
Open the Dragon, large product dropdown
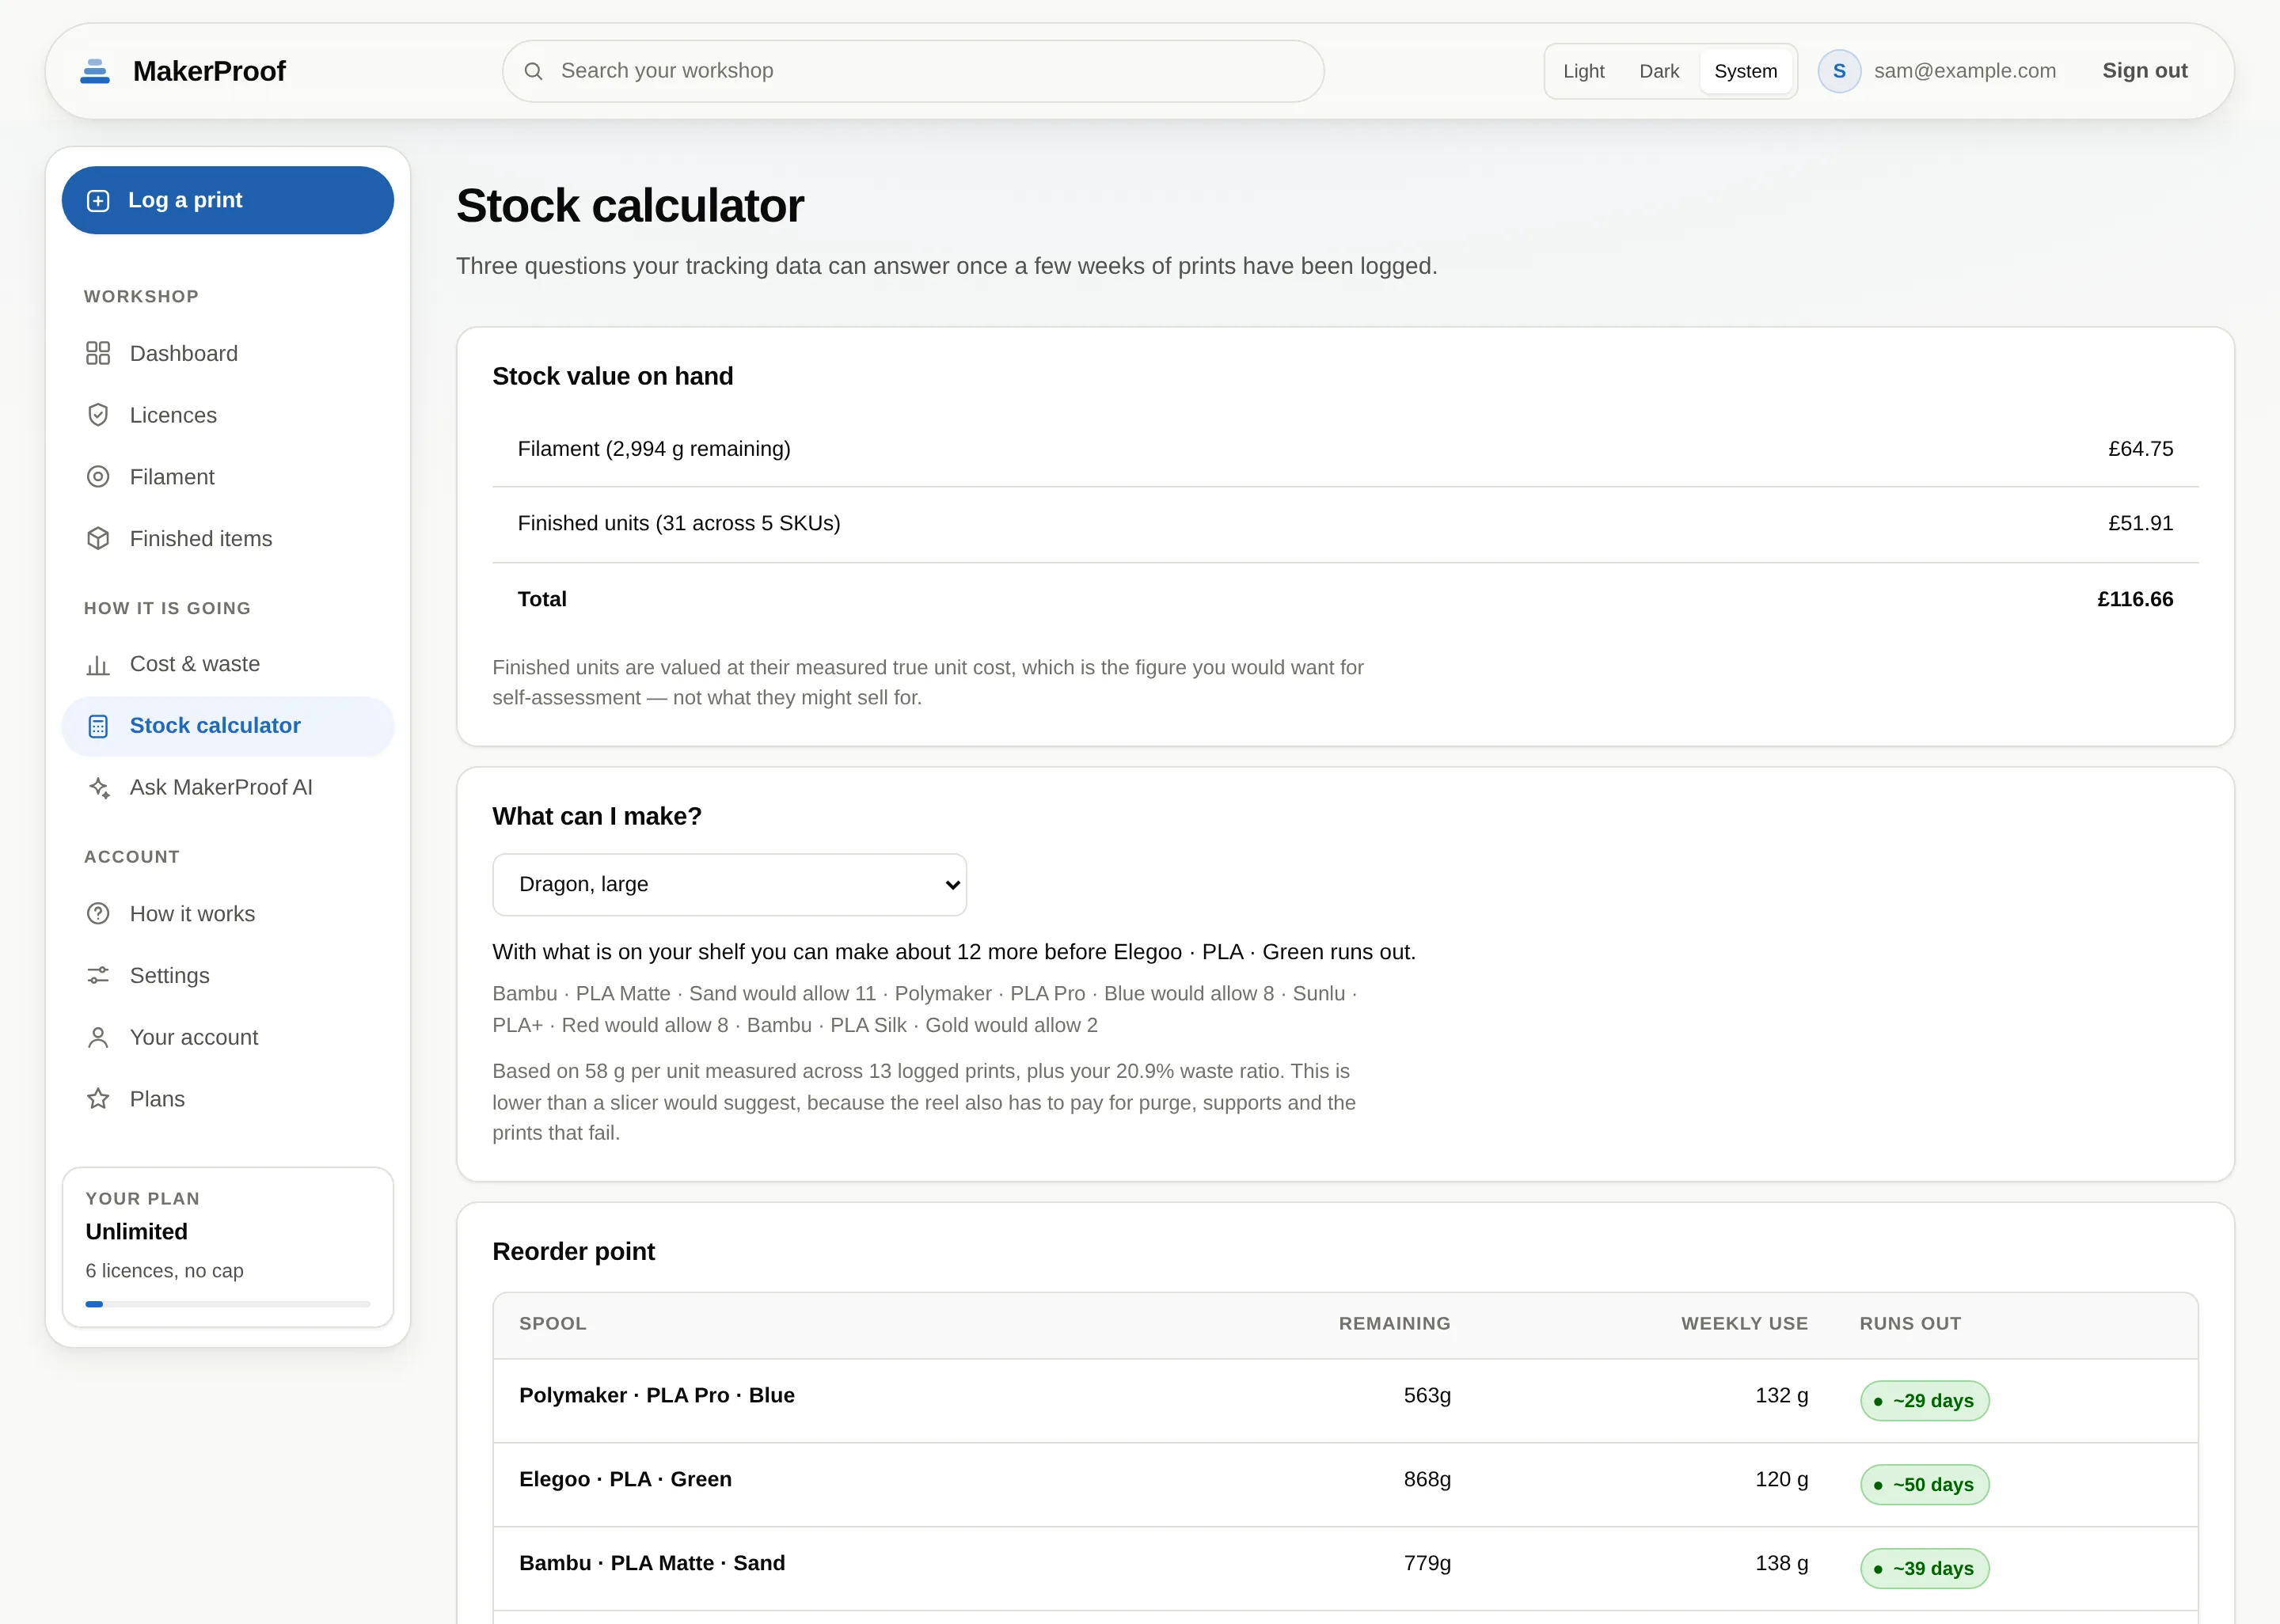point(729,884)
